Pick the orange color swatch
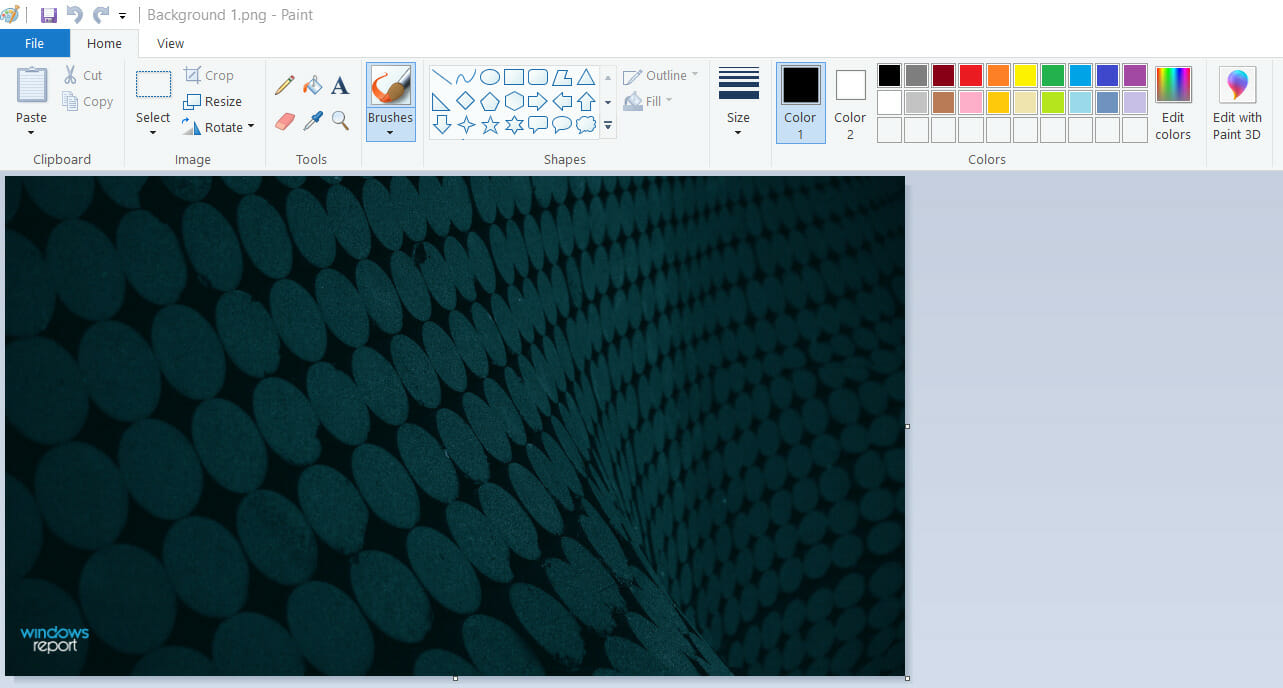This screenshot has height=688, width=1283. pos(998,75)
